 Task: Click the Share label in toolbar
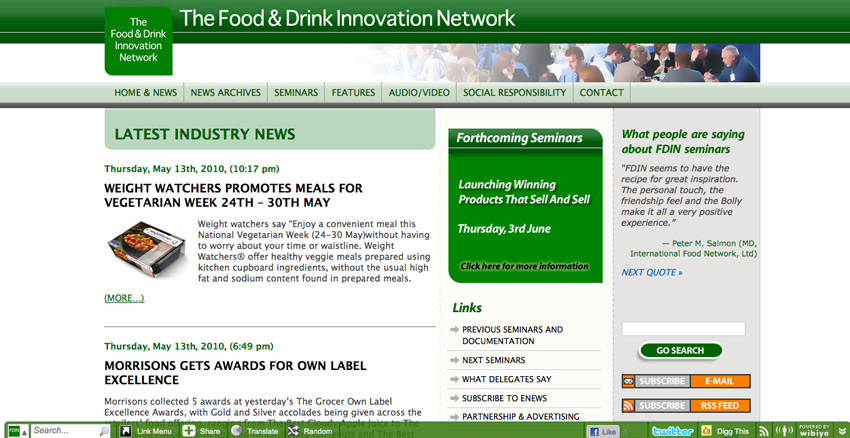click(210, 431)
